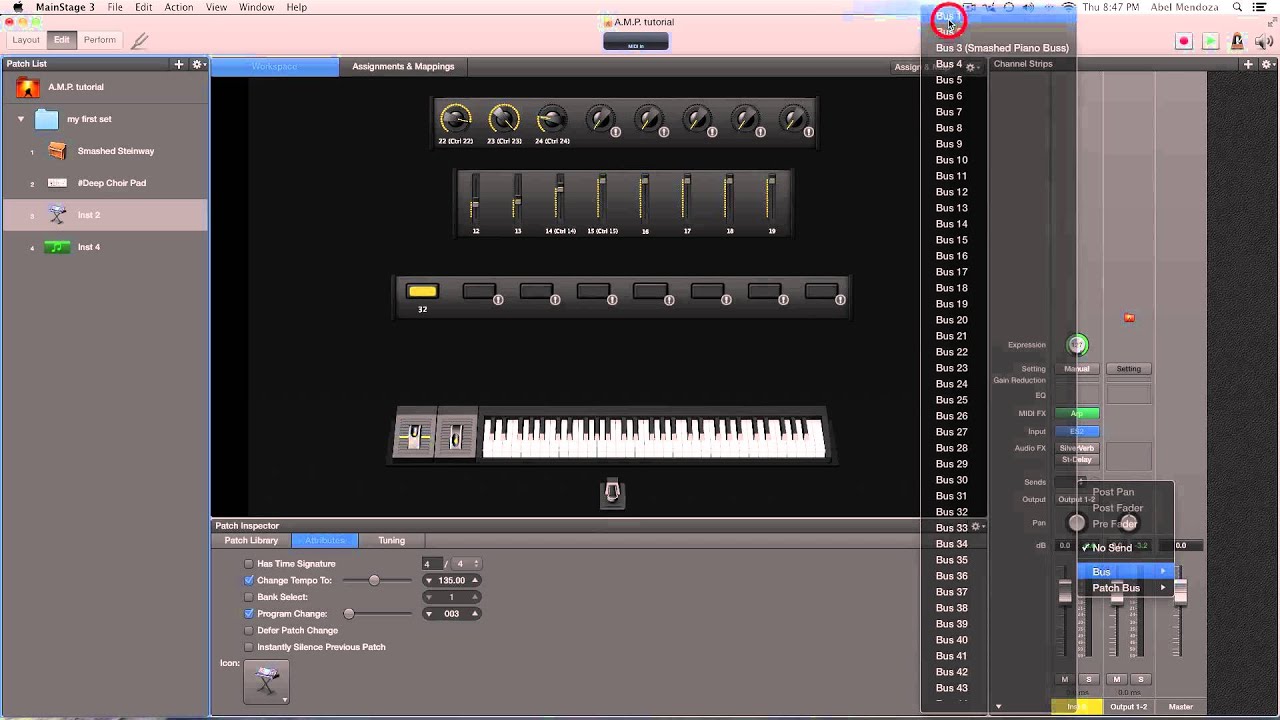The width and height of the screenshot is (1280, 720).
Task: Open the Window menu
Action: [x=257, y=7]
